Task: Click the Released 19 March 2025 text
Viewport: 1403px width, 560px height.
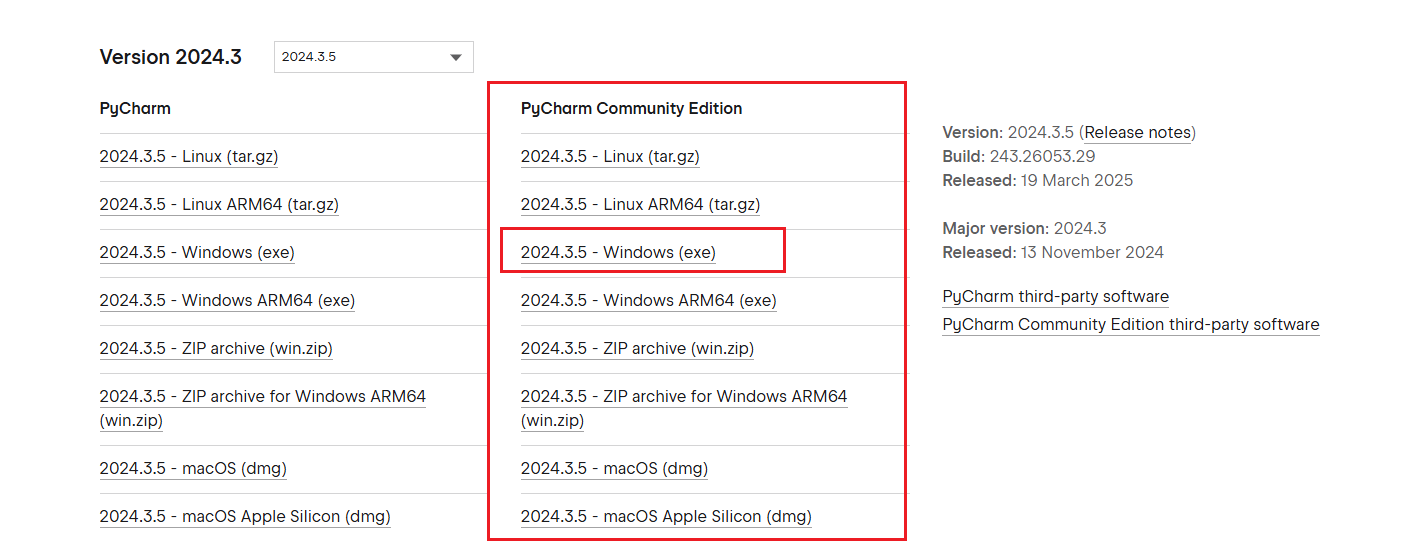Action: click(1038, 181)
